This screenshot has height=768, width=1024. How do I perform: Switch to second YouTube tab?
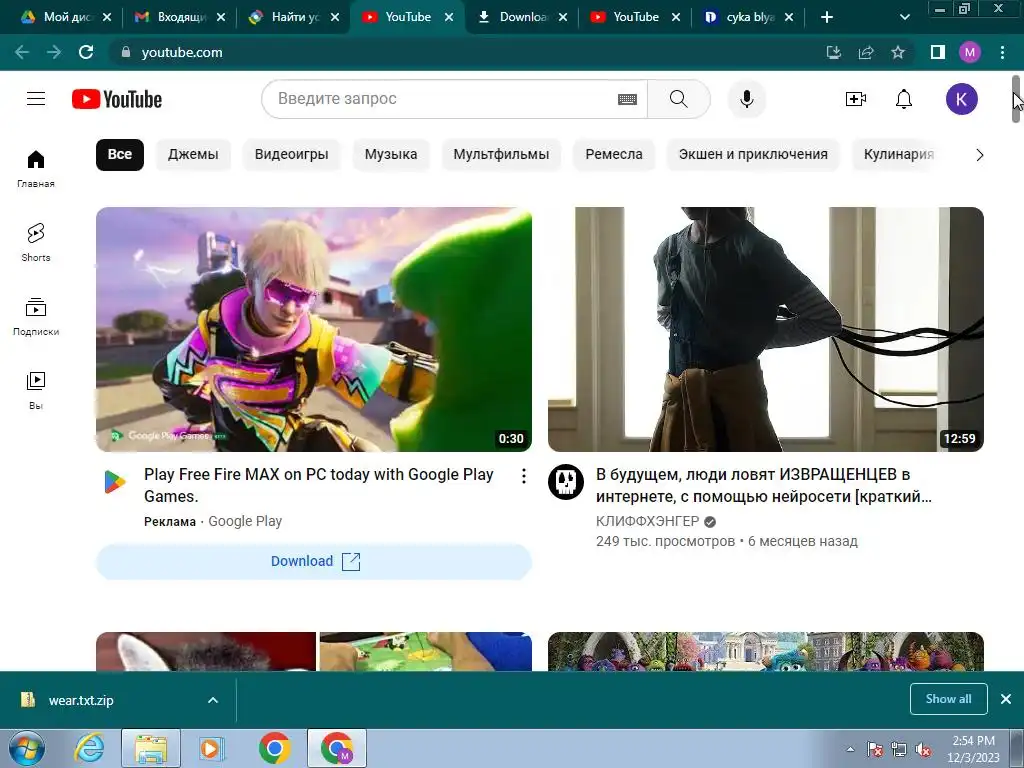(x=635, y=17)
